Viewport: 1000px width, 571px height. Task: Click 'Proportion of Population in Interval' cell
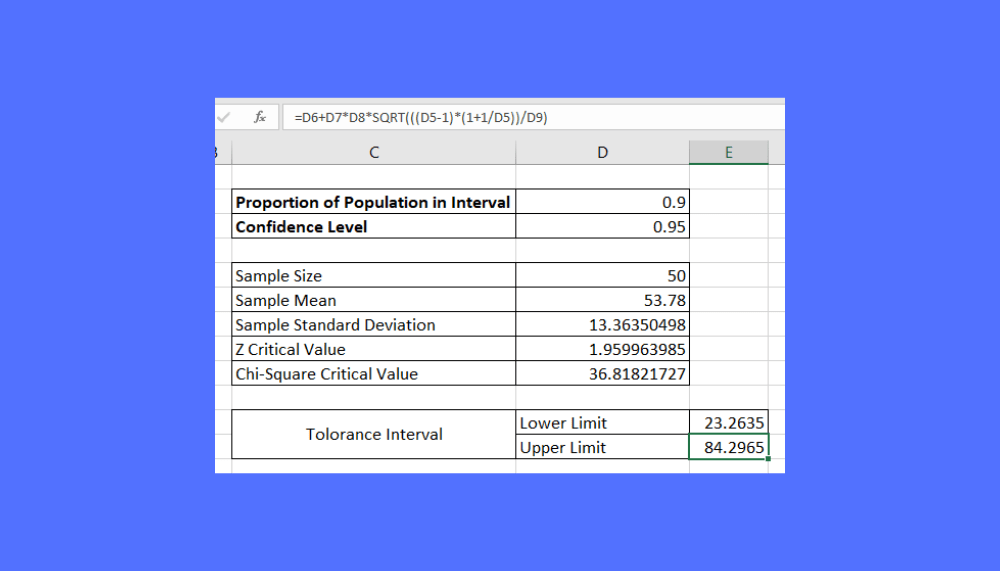374,202
